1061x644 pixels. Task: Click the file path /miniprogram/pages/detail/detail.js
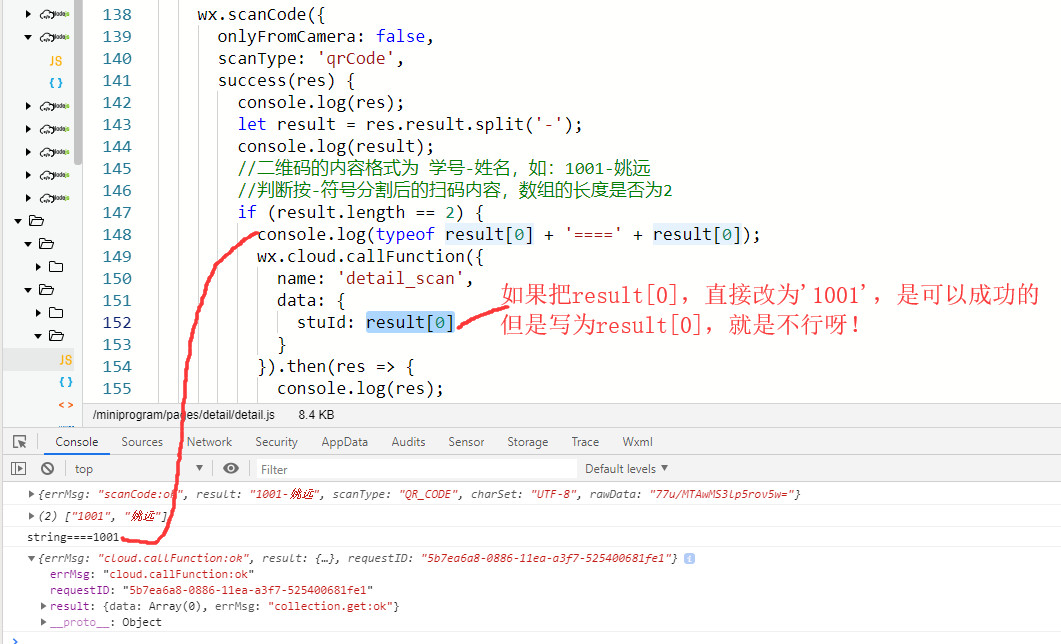(x=184, y=415)
